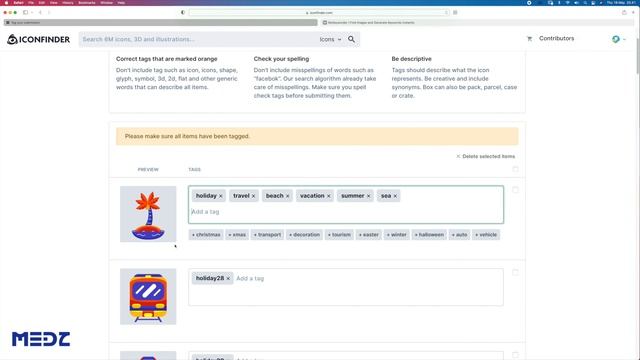Open the shopping cart icon
The image size is (640, 360).
[529, 39]
